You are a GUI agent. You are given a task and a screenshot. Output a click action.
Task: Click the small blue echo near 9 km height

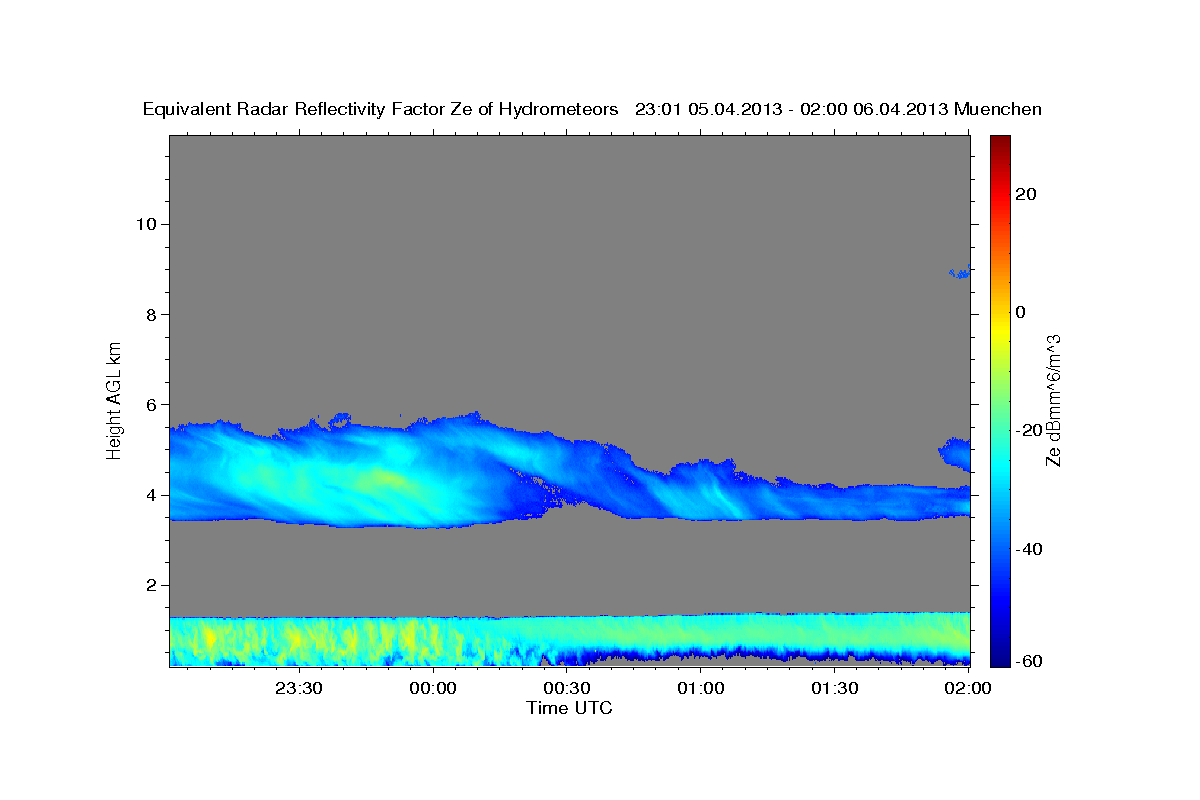[960, 272]
